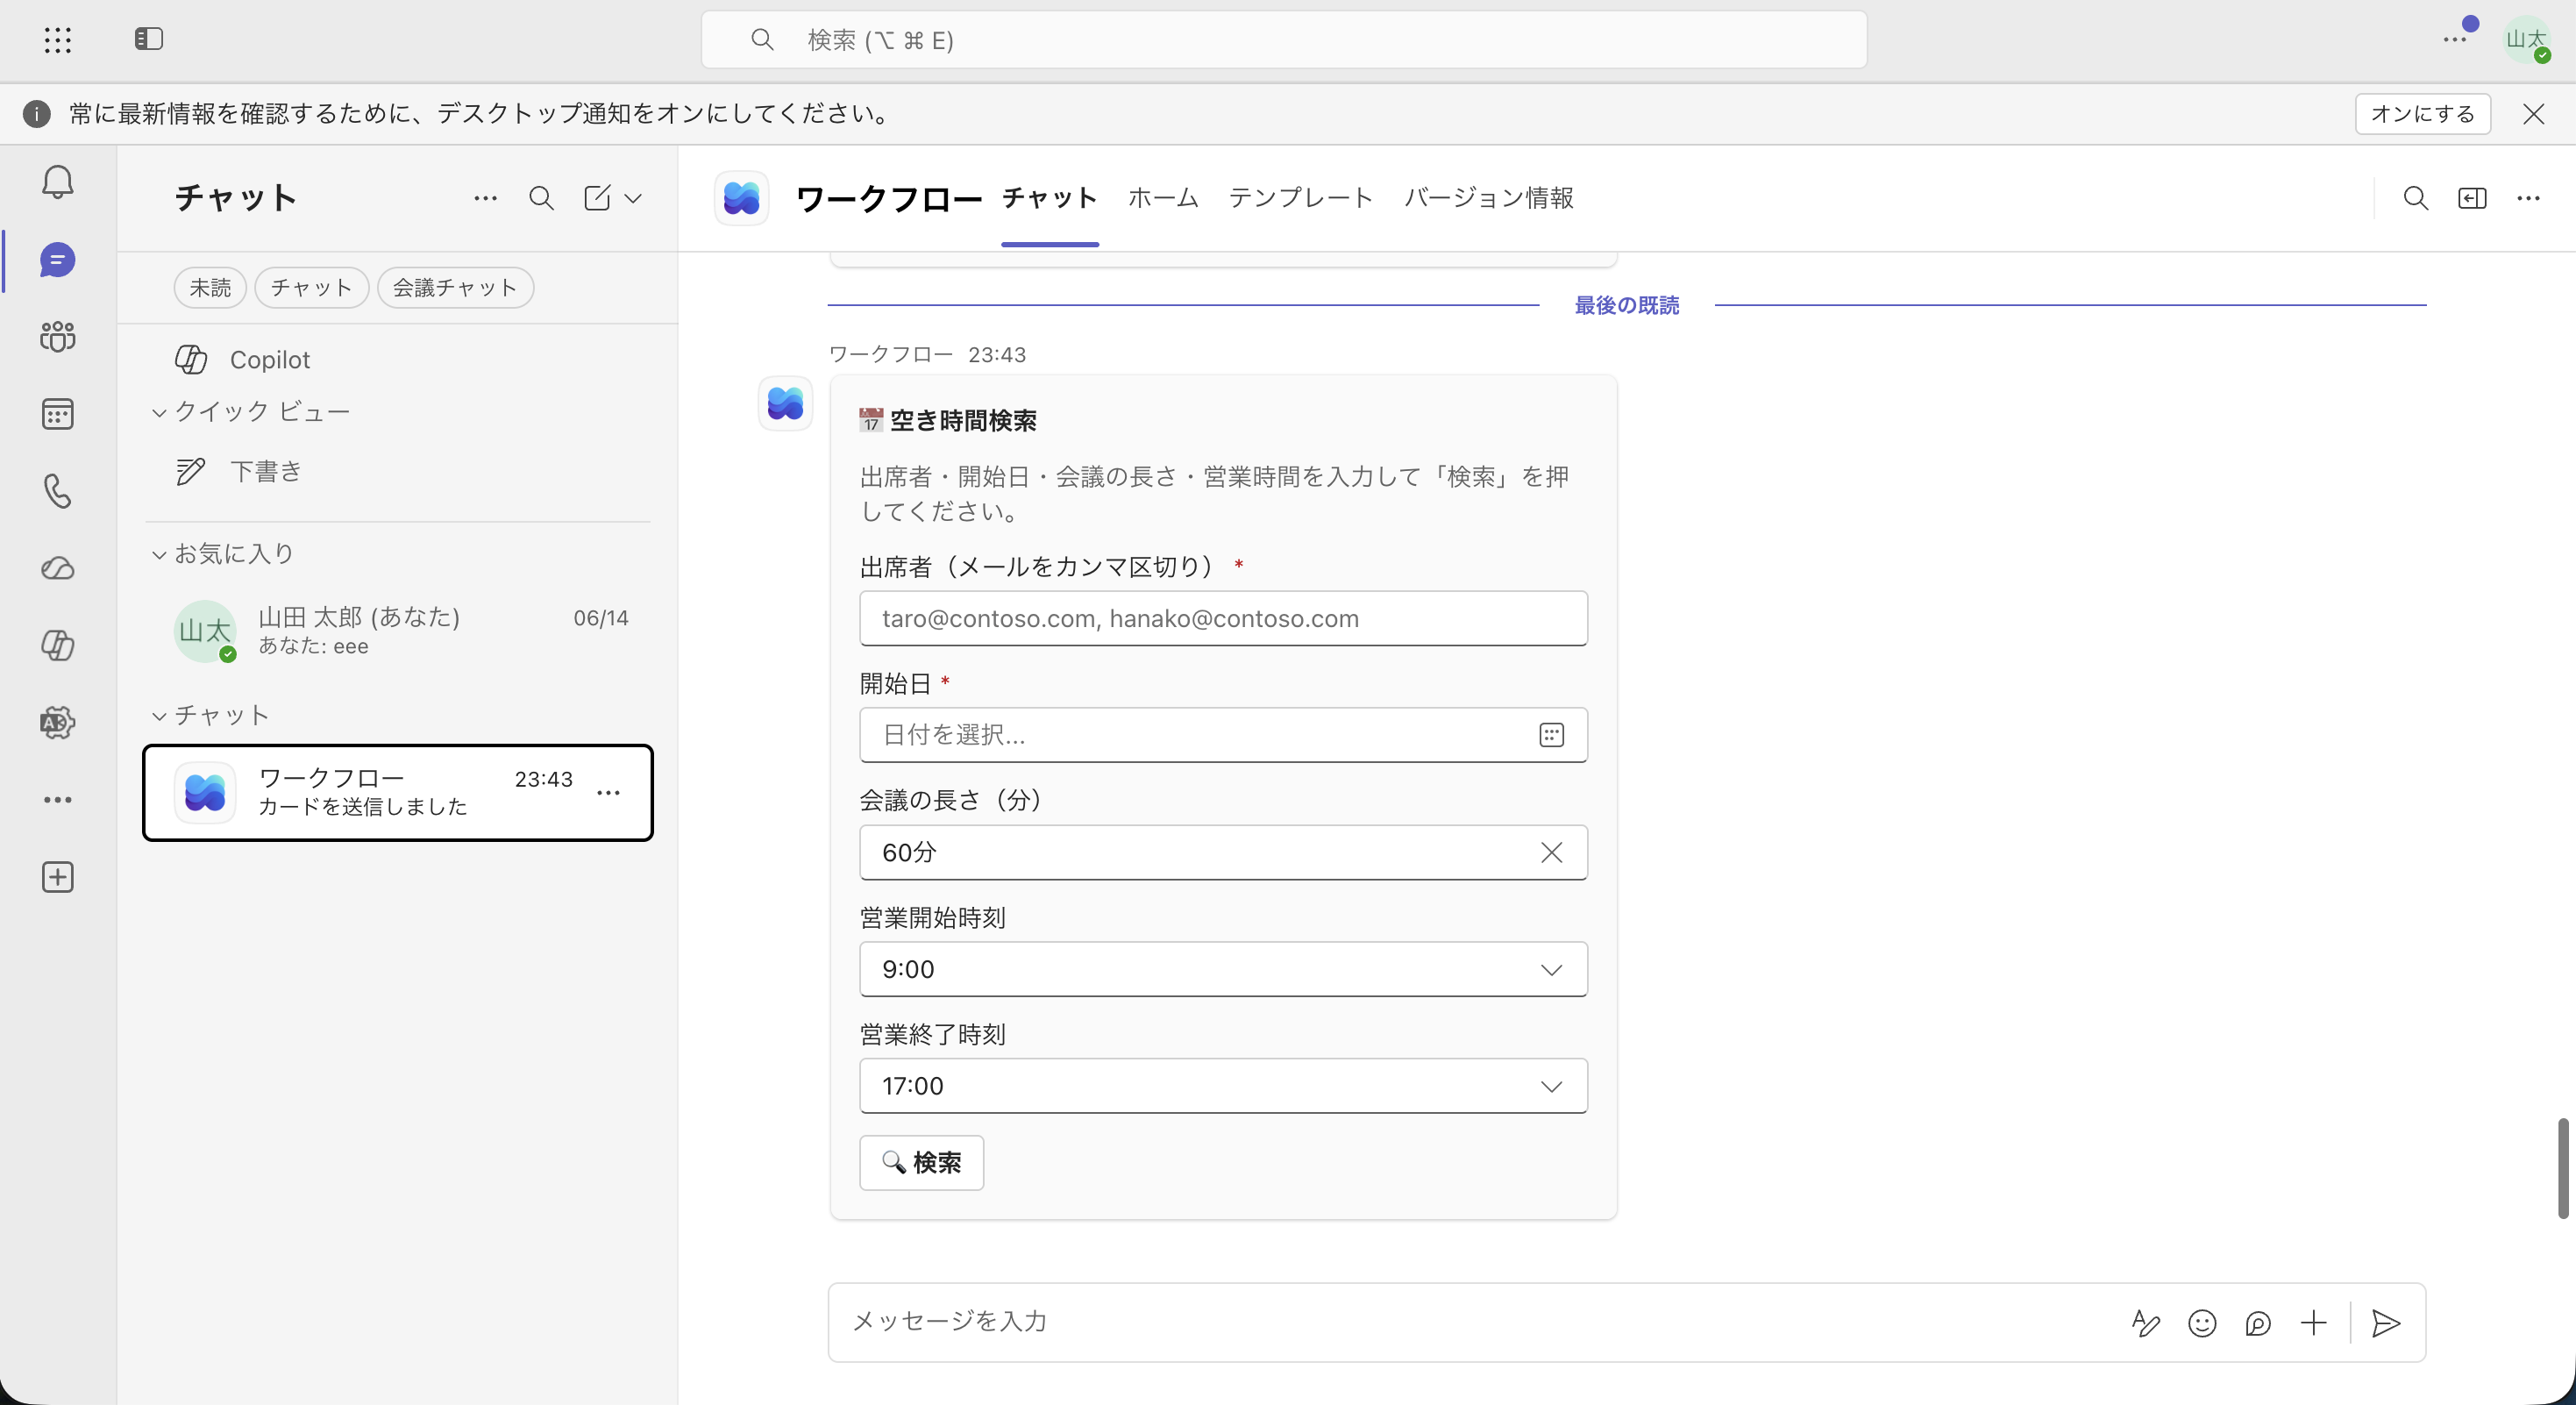The width and height of the screenshot is (2576, 1405).
Task: Focus the 開始日 date input field
Action: (x=1223, y=735)
